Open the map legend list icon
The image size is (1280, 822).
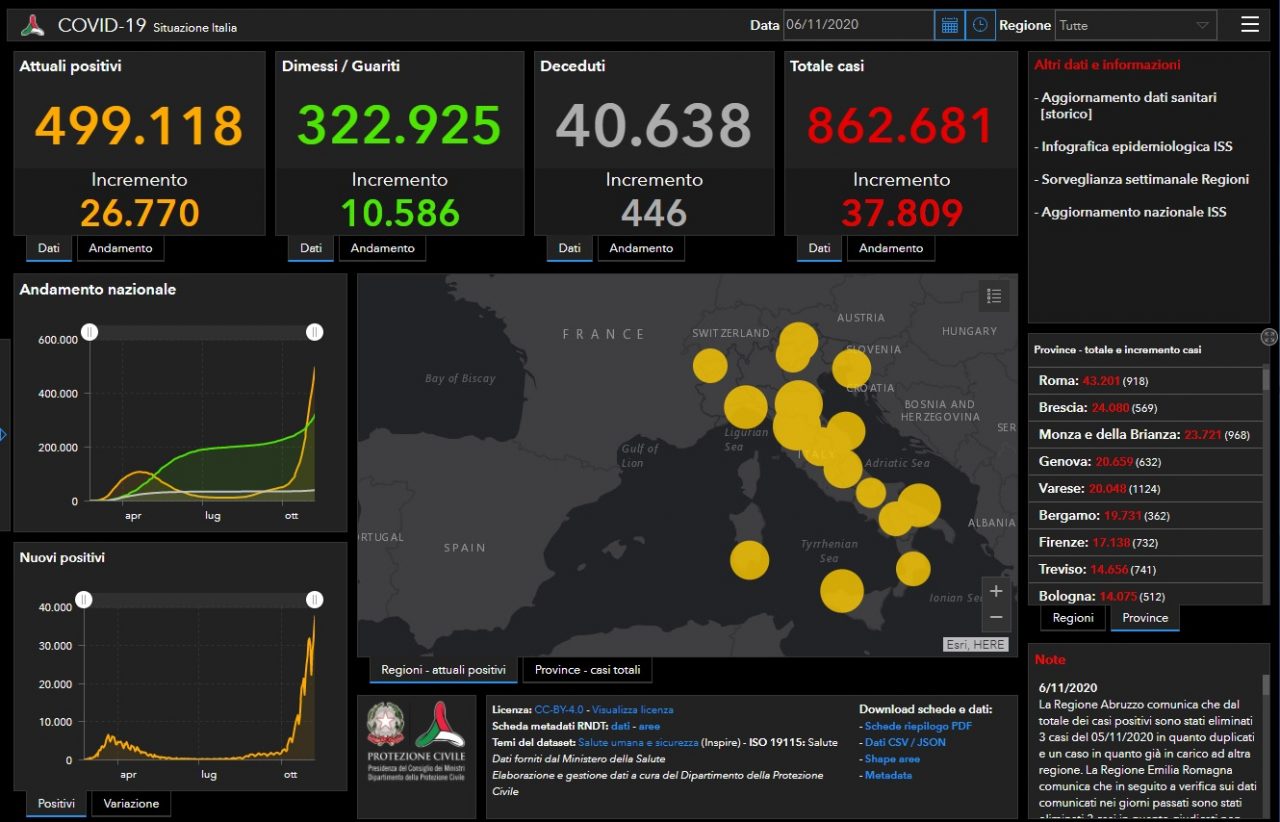point(994,296)
